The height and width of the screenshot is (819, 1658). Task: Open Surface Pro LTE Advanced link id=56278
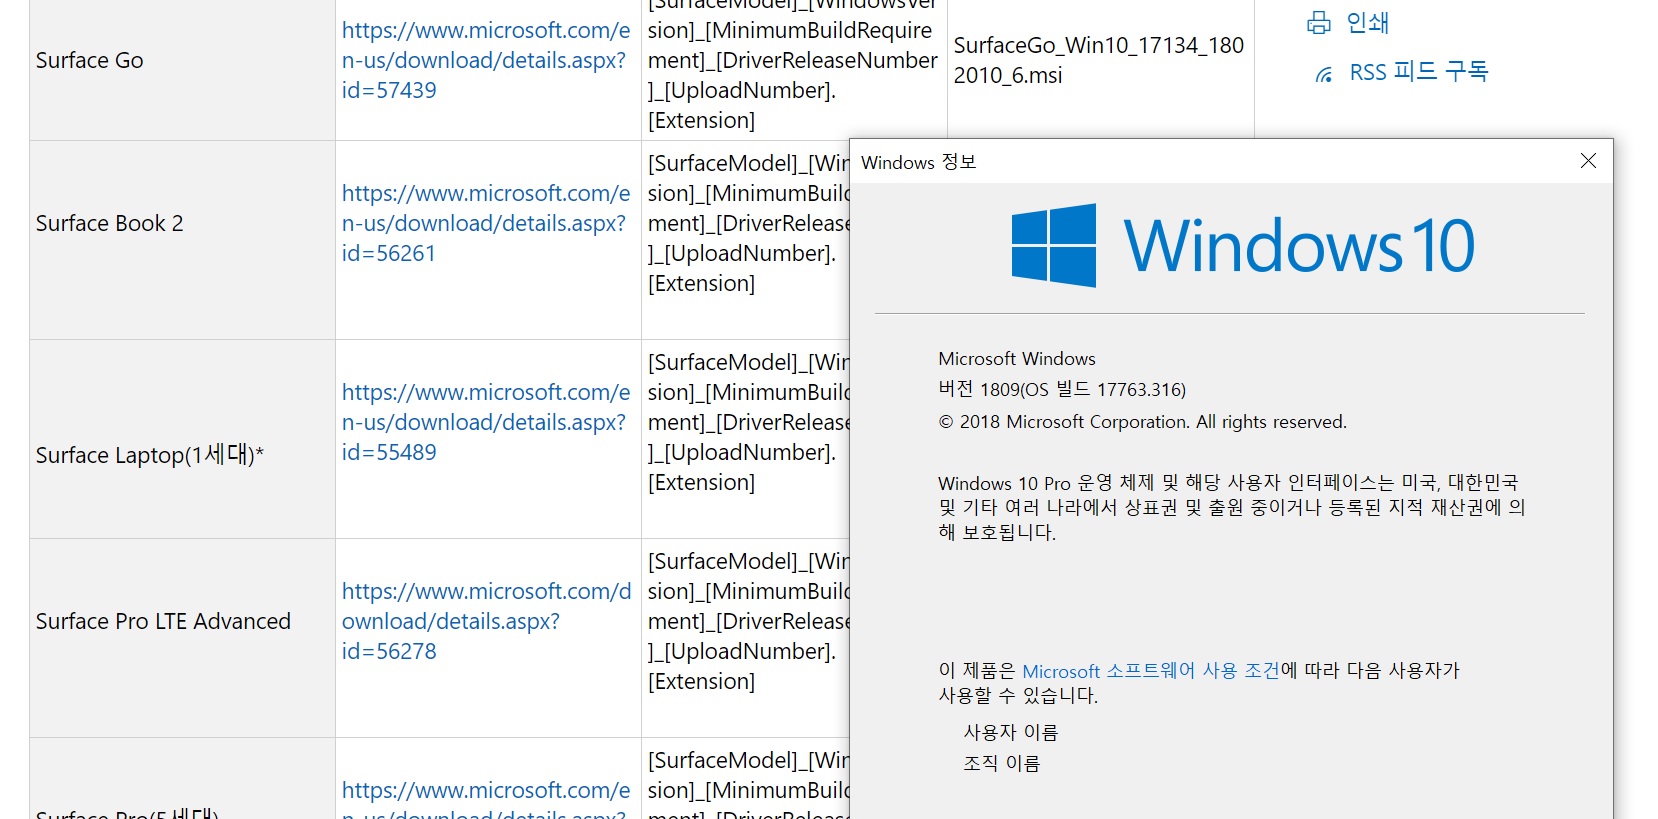tap(486, 621)
